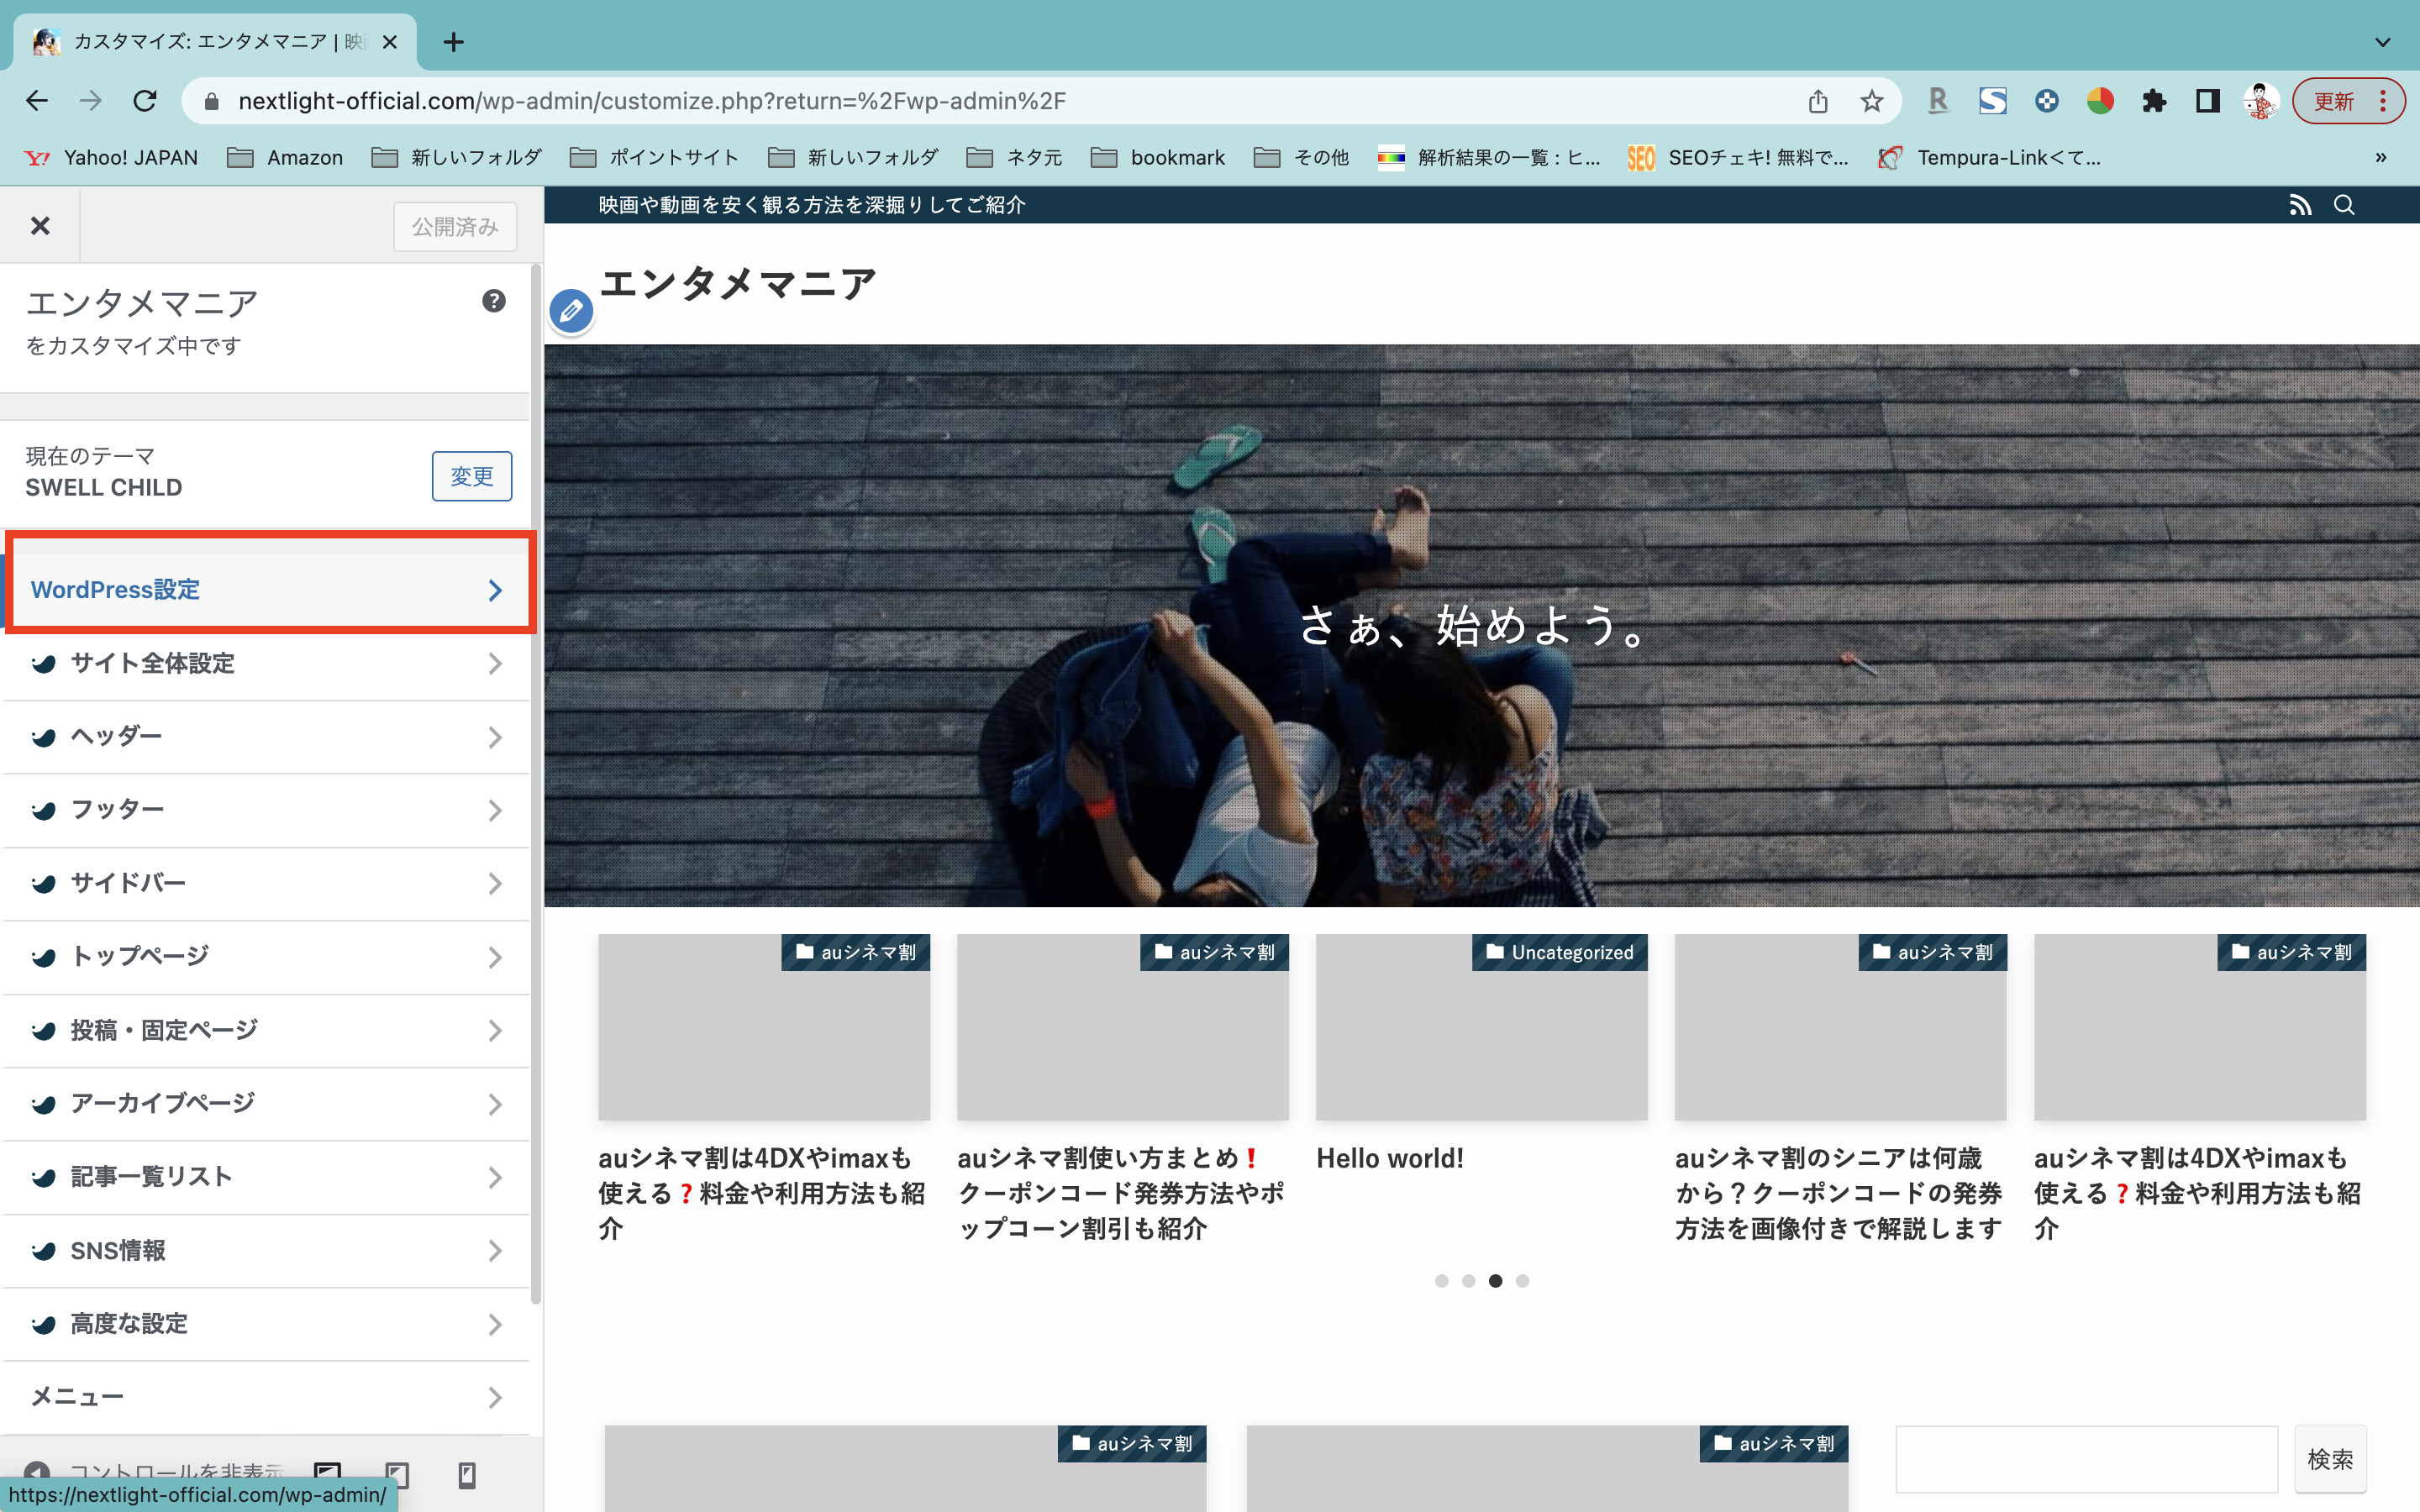Click the Hello world! post thumbnail
This screenshot has width=2420, height=1512.
(1481, 1027)
